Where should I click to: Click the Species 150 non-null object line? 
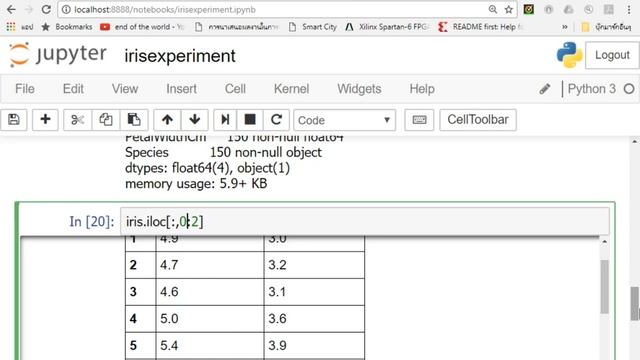223,152
